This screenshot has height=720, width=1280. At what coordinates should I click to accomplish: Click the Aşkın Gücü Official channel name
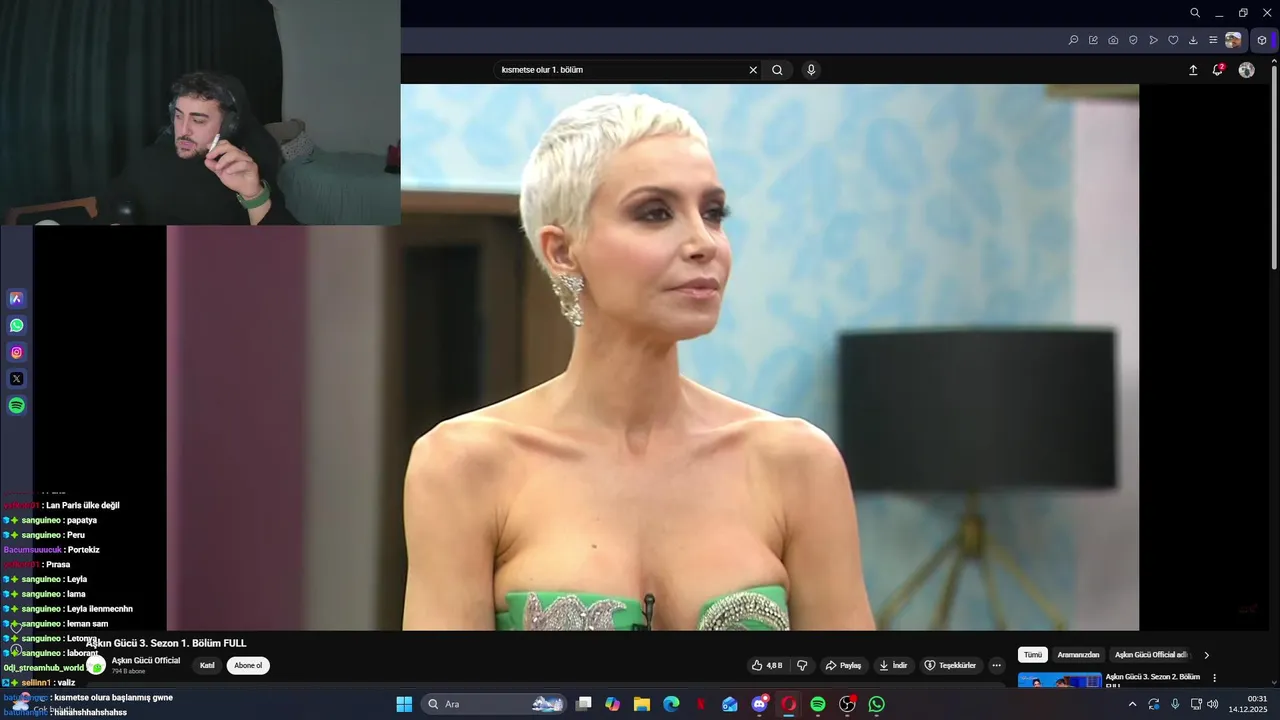146,661
